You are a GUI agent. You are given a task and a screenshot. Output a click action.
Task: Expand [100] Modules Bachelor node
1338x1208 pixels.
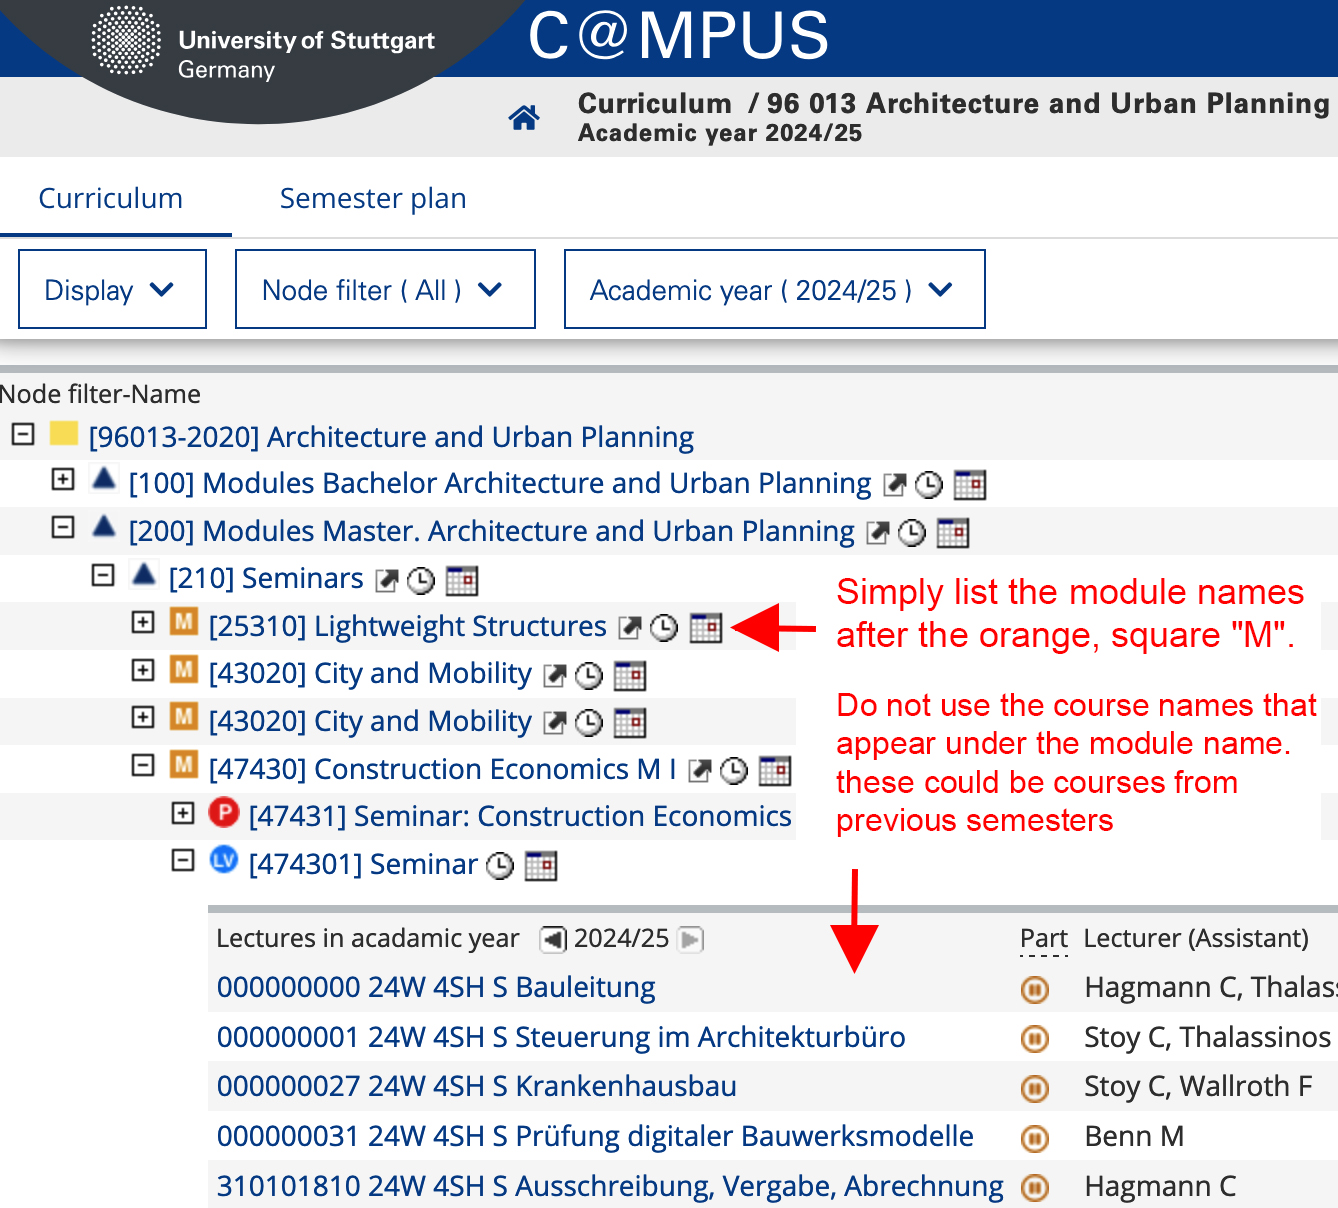coord(63,479)
